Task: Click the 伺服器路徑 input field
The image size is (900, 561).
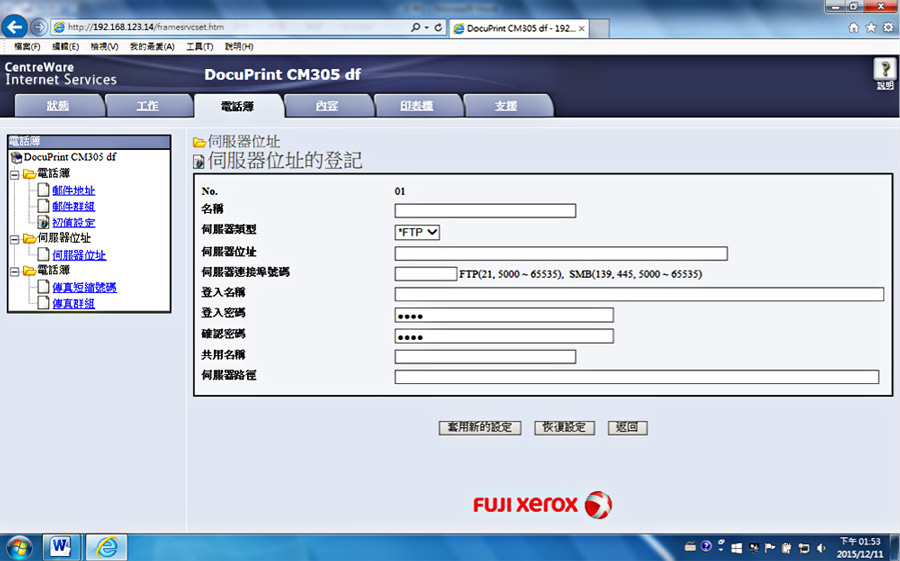Action: pos(637,377)
